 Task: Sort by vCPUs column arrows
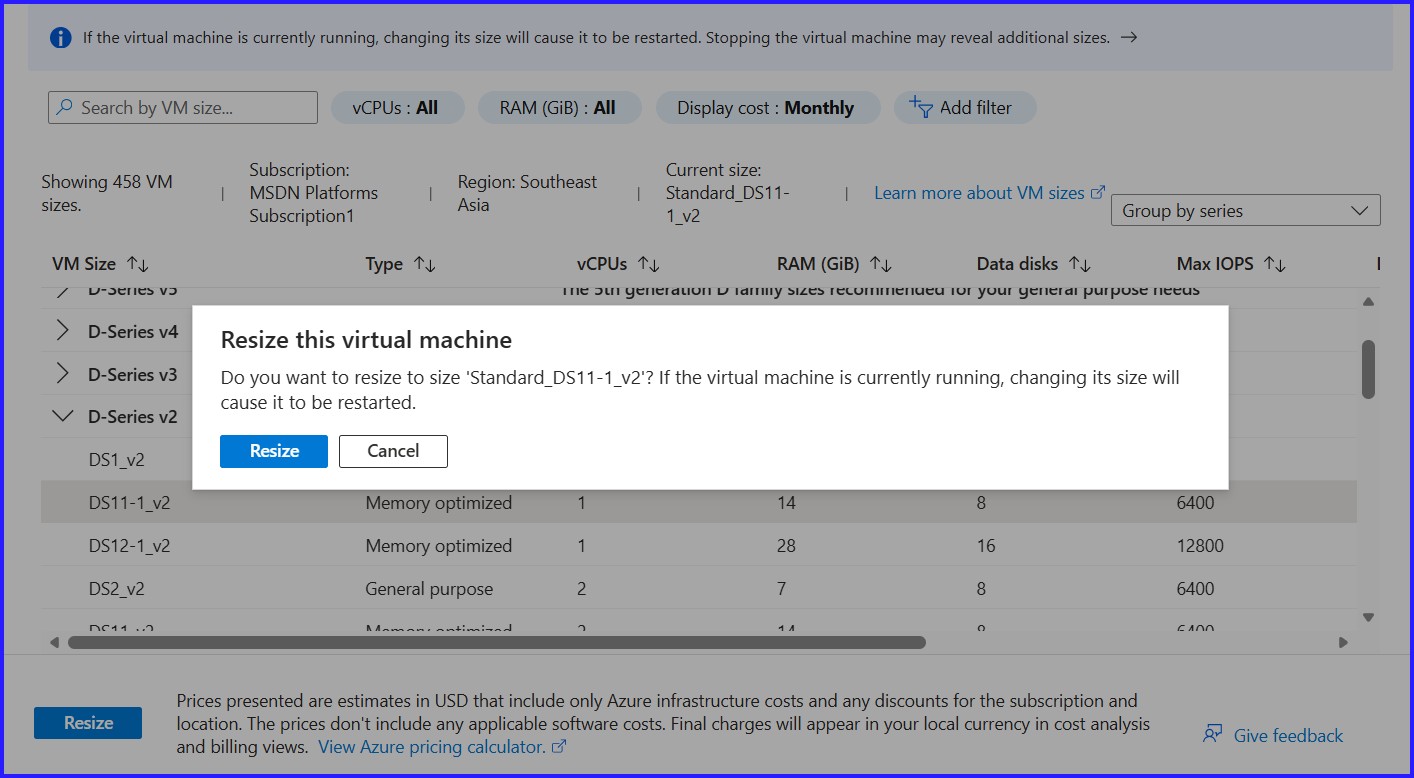649,264
